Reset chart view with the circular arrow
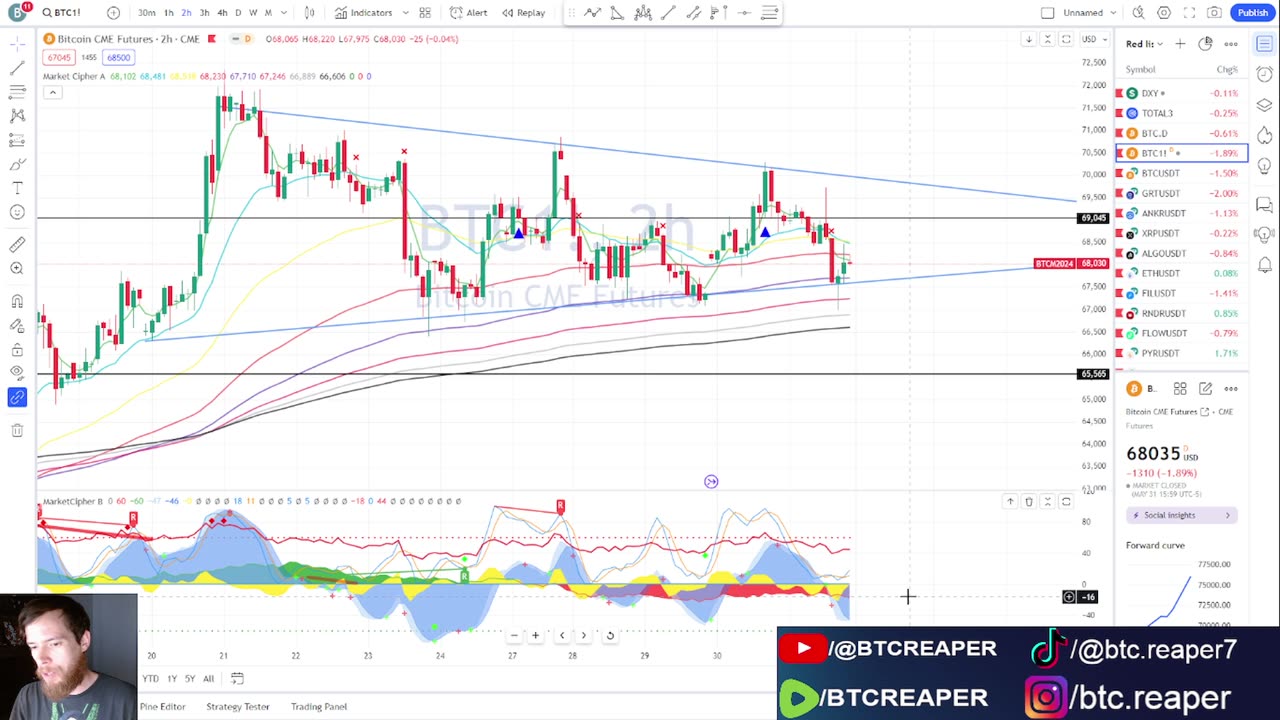 pyautogui.click(x=610, y=636)
